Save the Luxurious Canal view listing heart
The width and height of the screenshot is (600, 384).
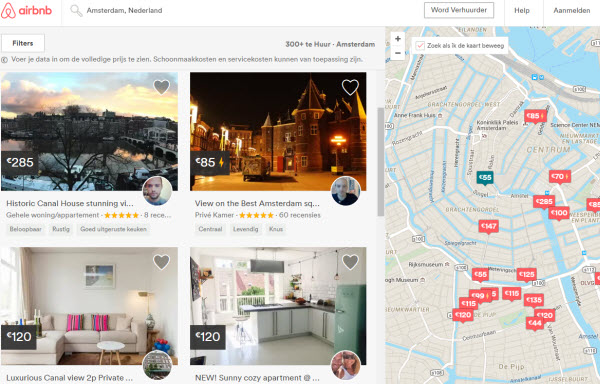click(161, 262)
